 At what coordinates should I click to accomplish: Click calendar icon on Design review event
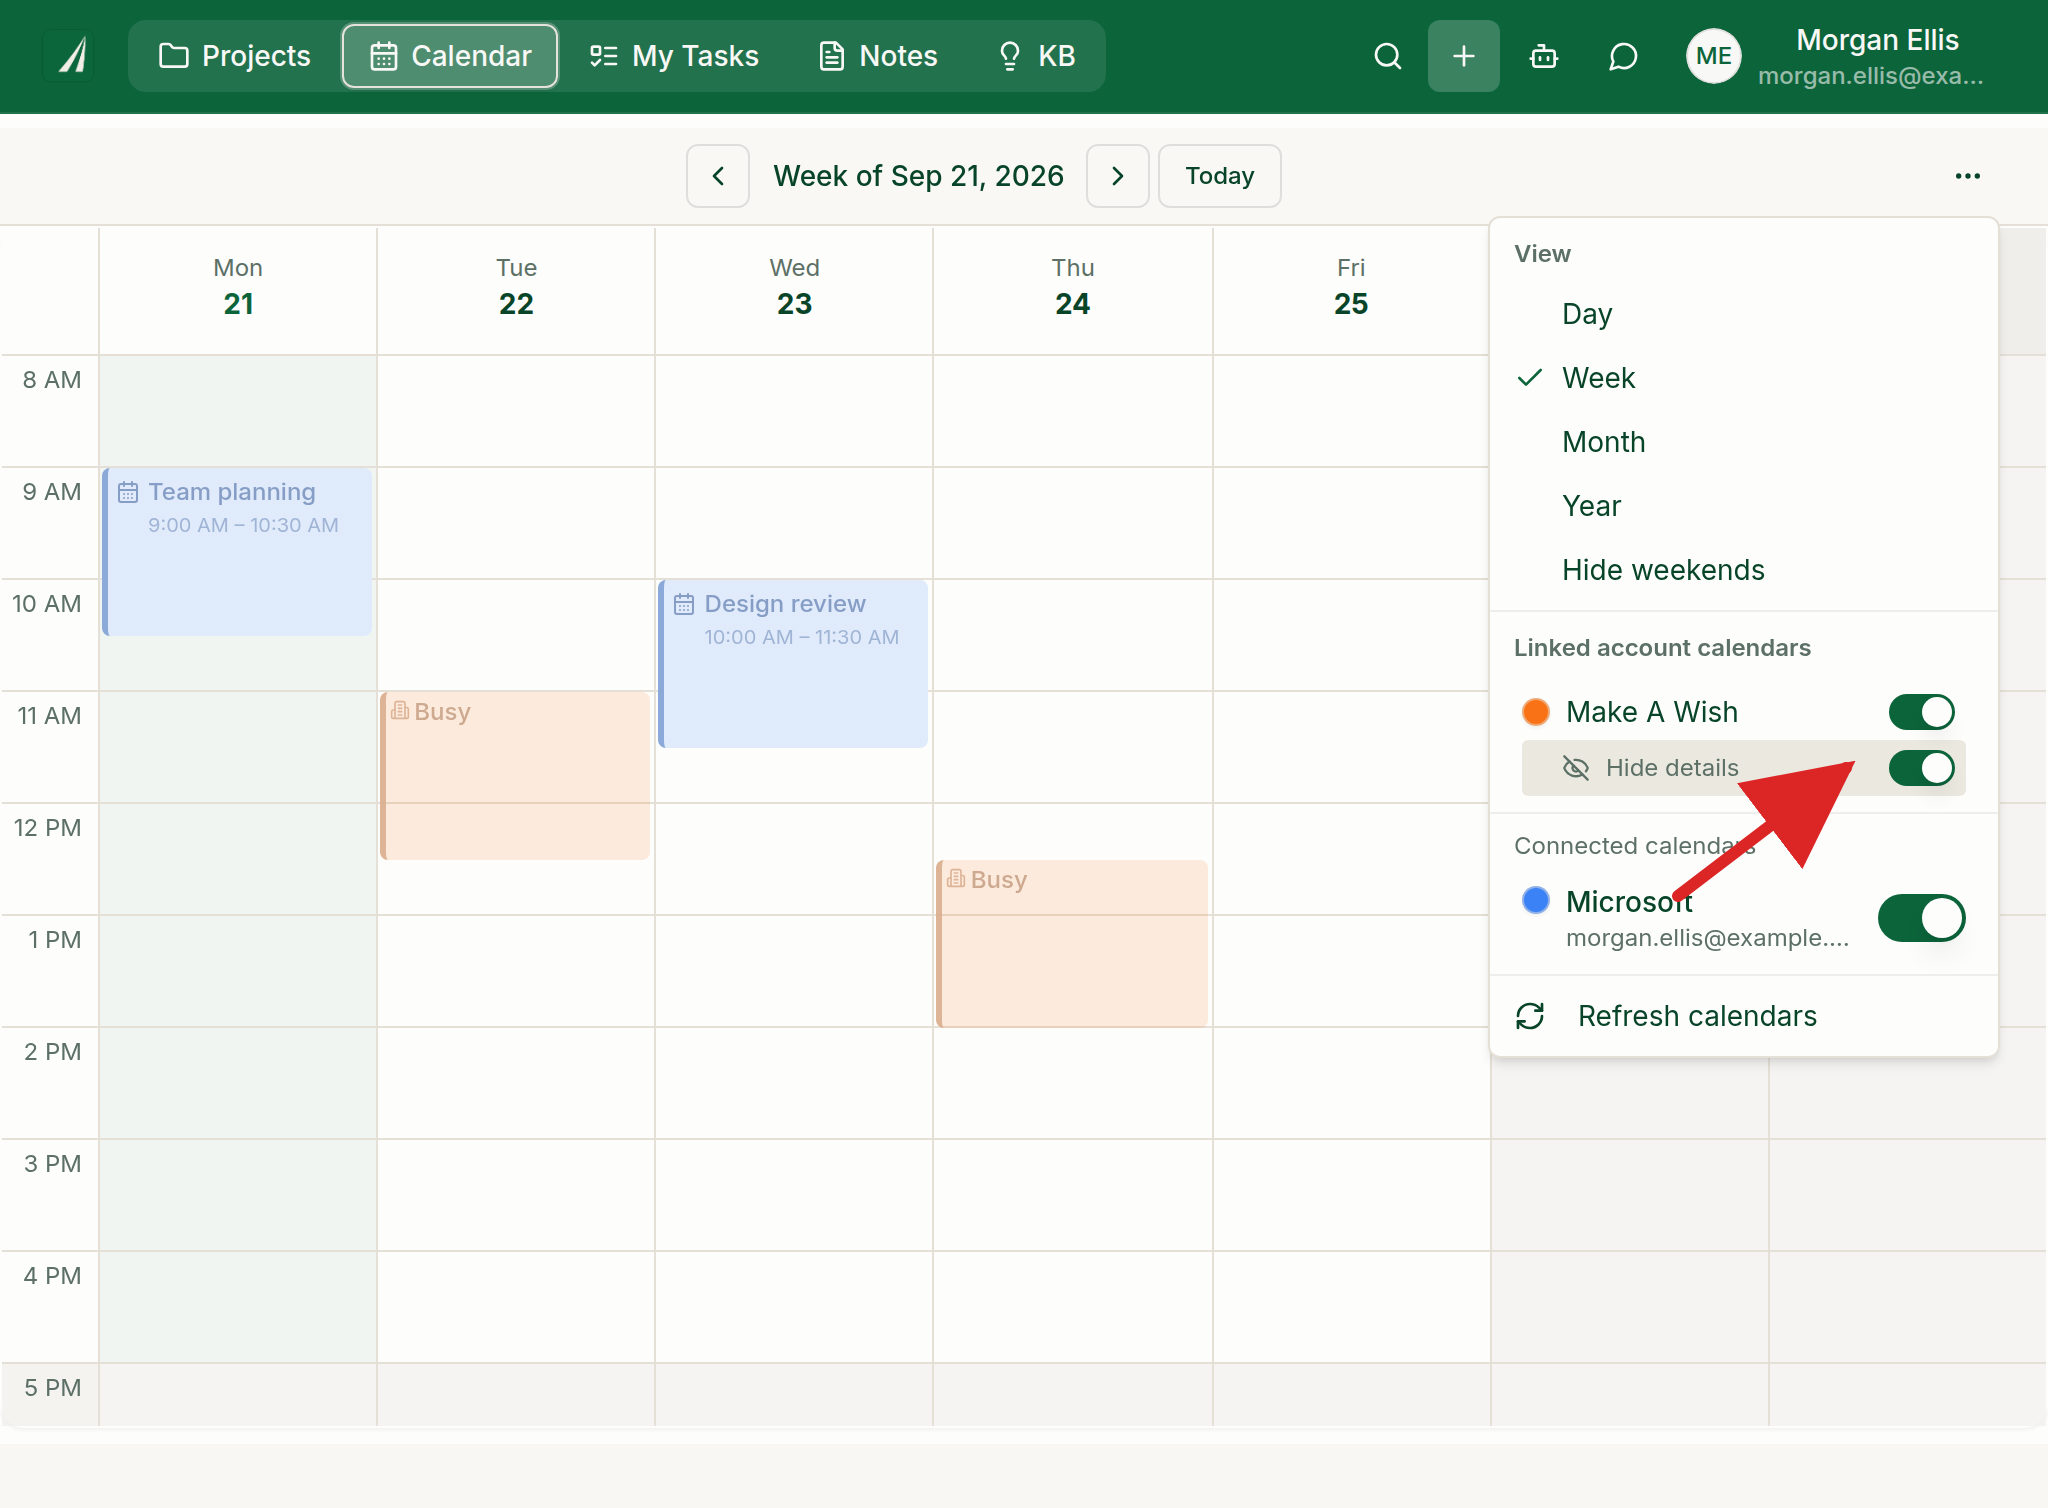[x=684, y=604]
